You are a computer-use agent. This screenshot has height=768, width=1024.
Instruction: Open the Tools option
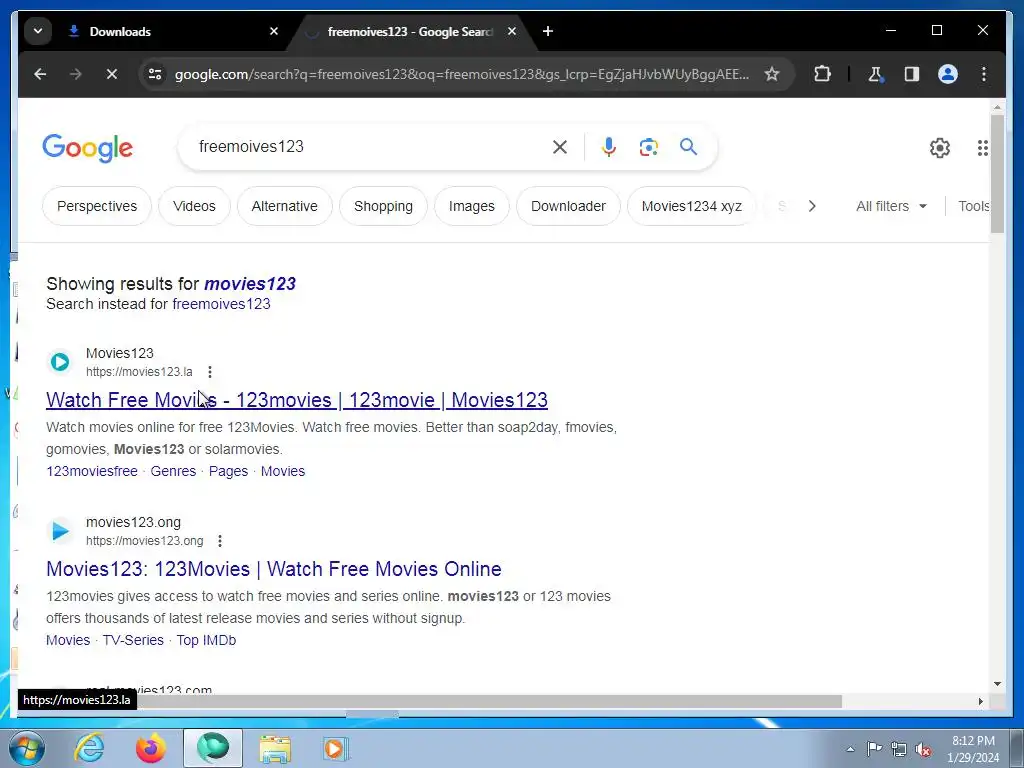pyautogui.click(x=973, y=206)
